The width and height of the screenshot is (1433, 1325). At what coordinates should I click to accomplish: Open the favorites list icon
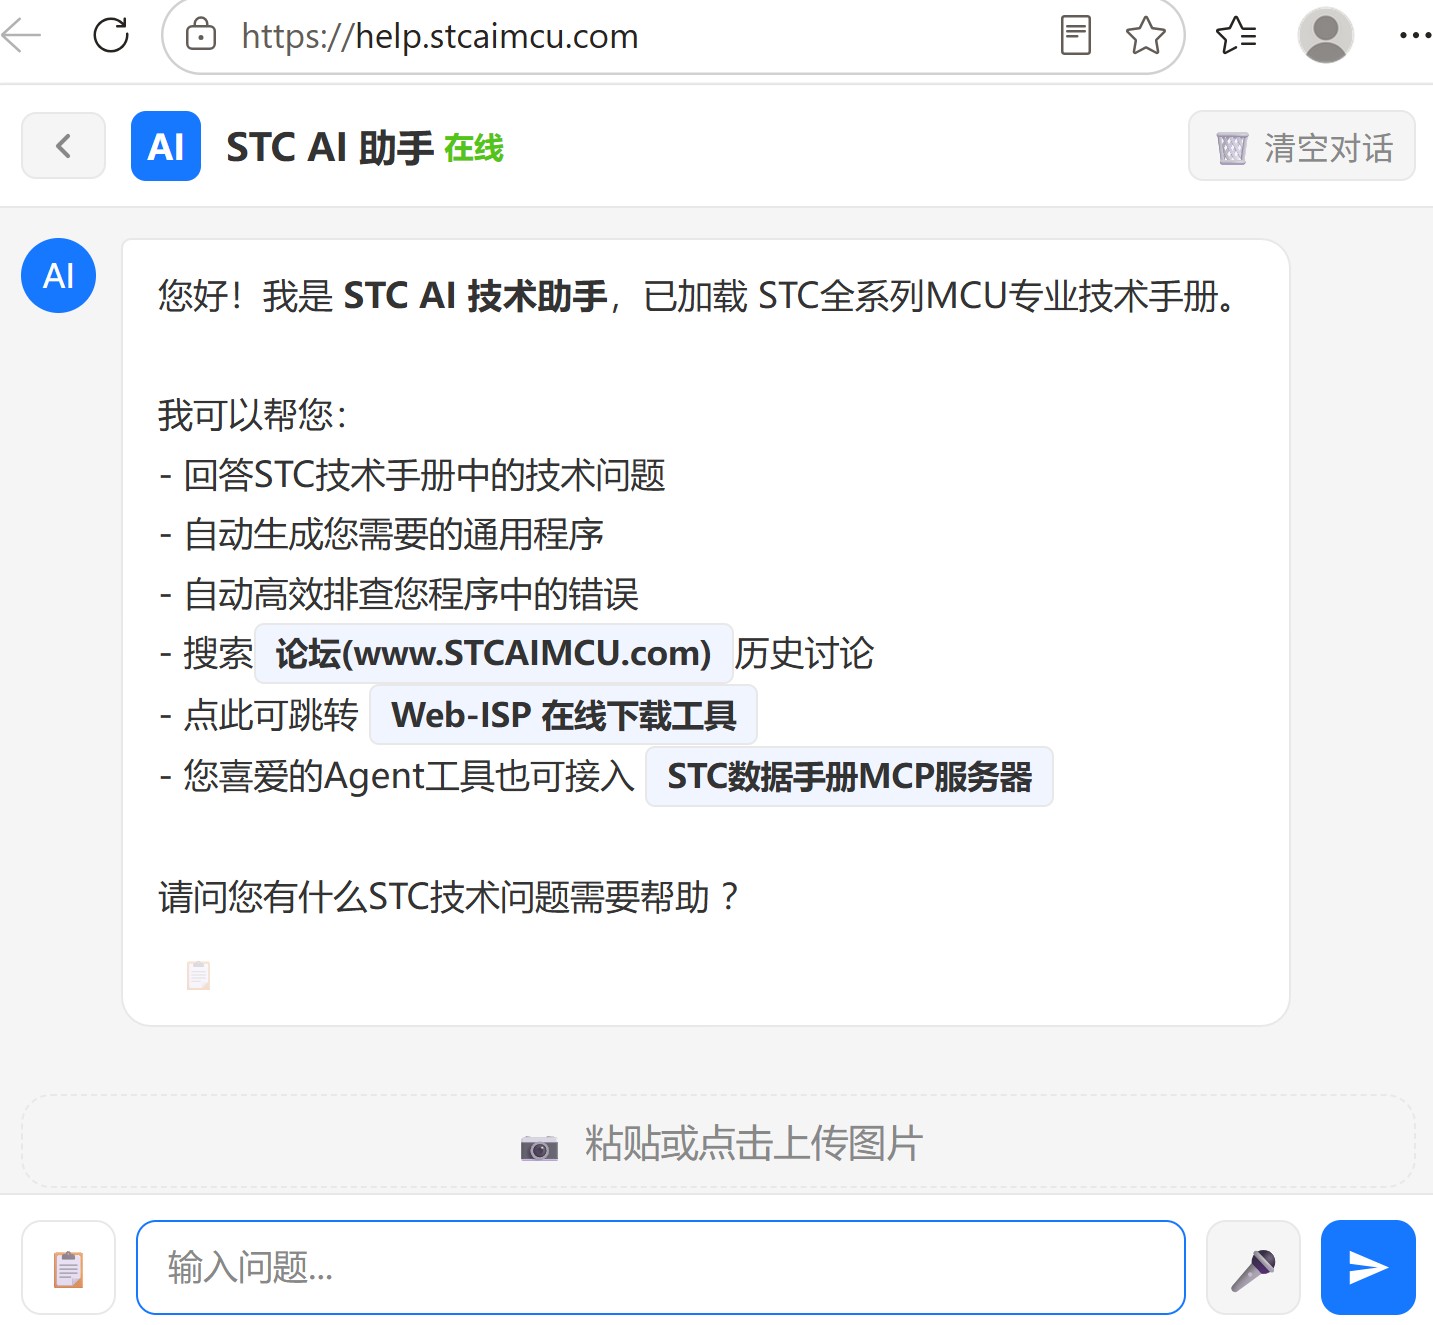pyautogui.click(x=1236, y=36)
